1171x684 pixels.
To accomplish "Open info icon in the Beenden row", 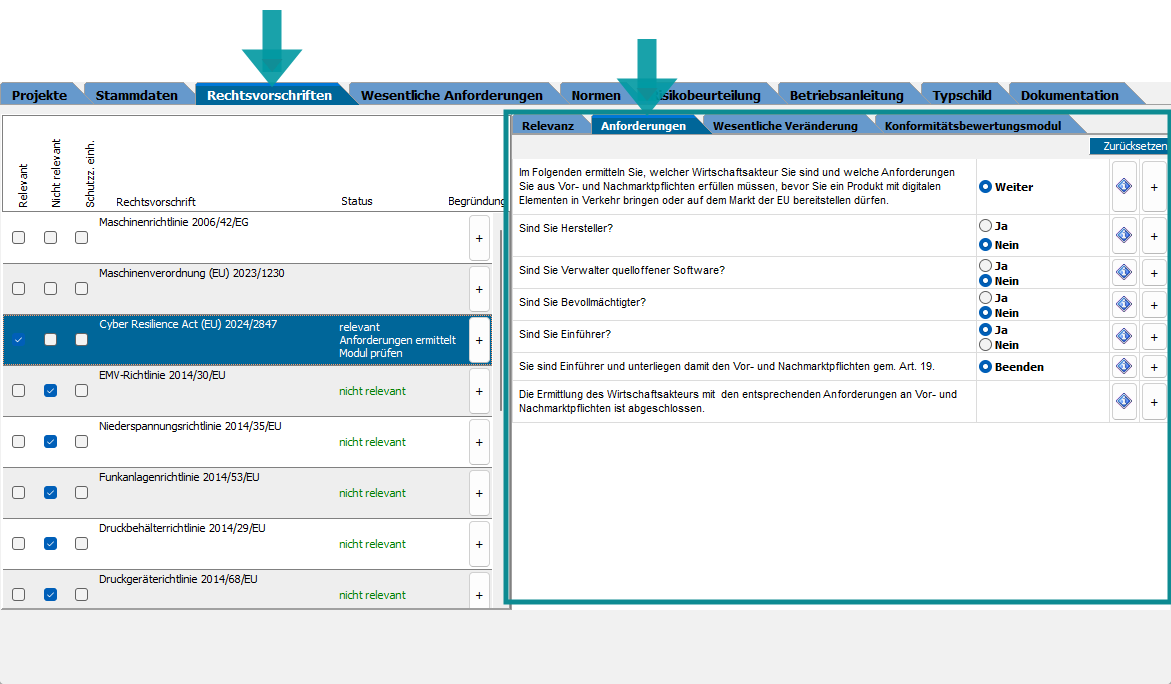I will pyautogui.click(x=1123, y=367).
